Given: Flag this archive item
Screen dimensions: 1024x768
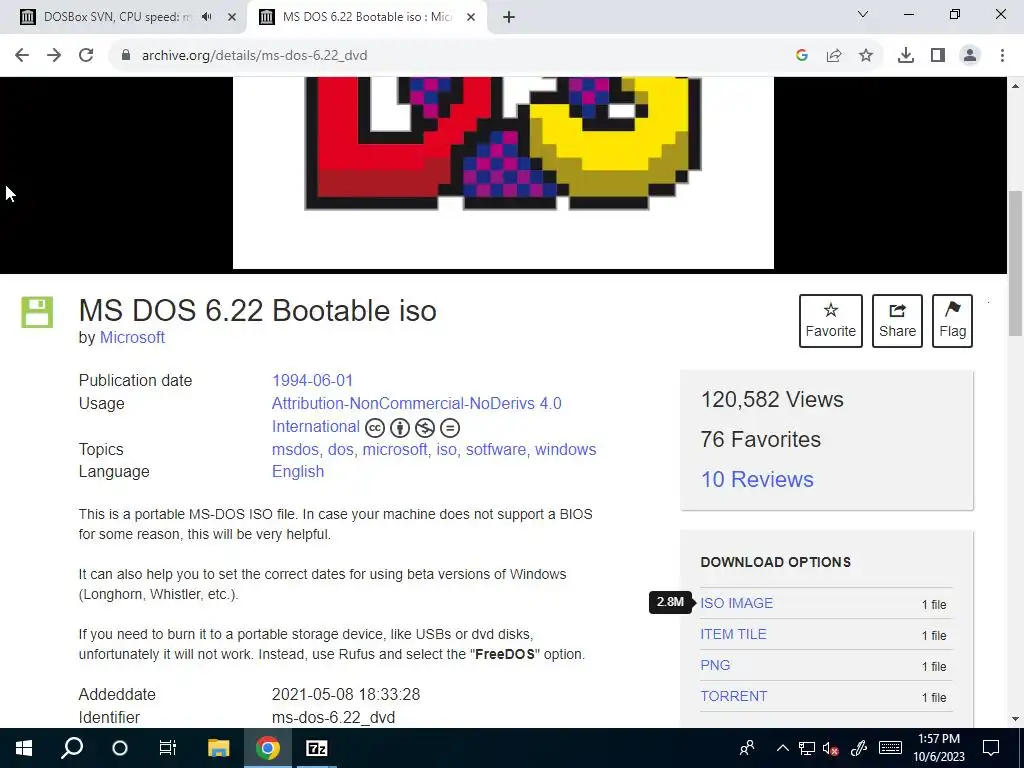Looking at the screenshot, I should pyautogui.click(x=952, y=321).
